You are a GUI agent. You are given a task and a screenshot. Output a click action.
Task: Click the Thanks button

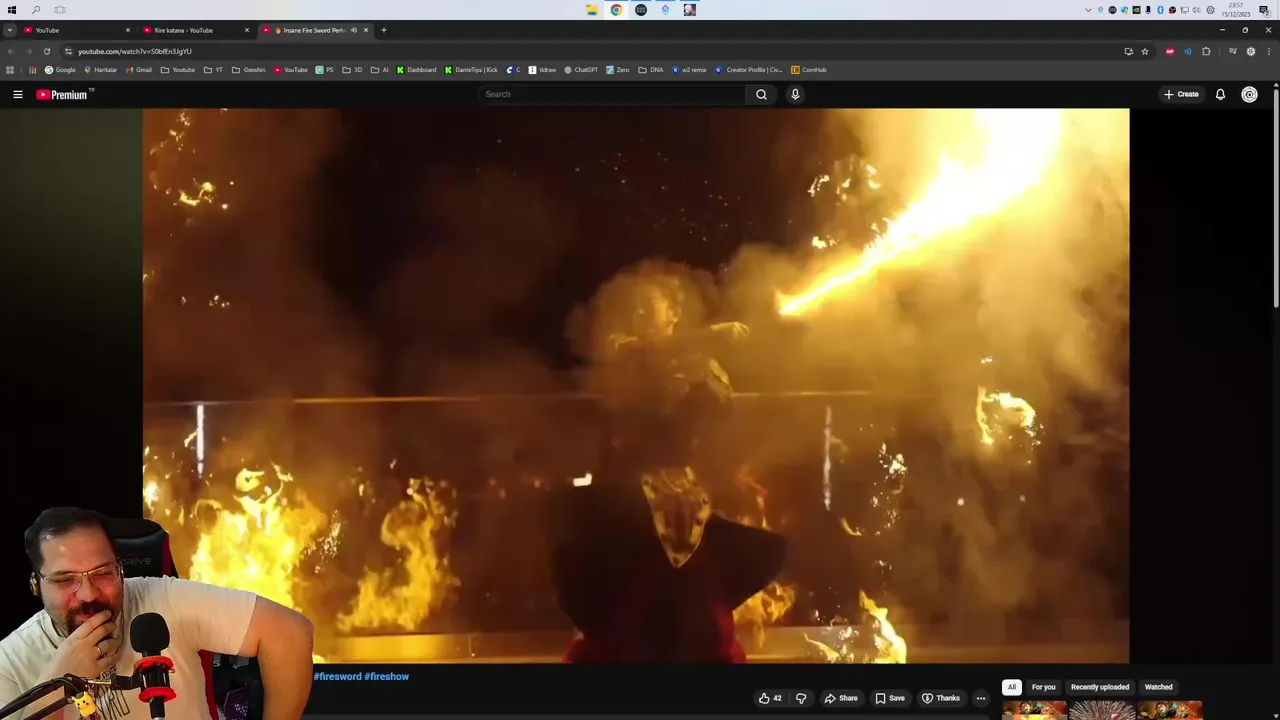[x=941, y=698]
